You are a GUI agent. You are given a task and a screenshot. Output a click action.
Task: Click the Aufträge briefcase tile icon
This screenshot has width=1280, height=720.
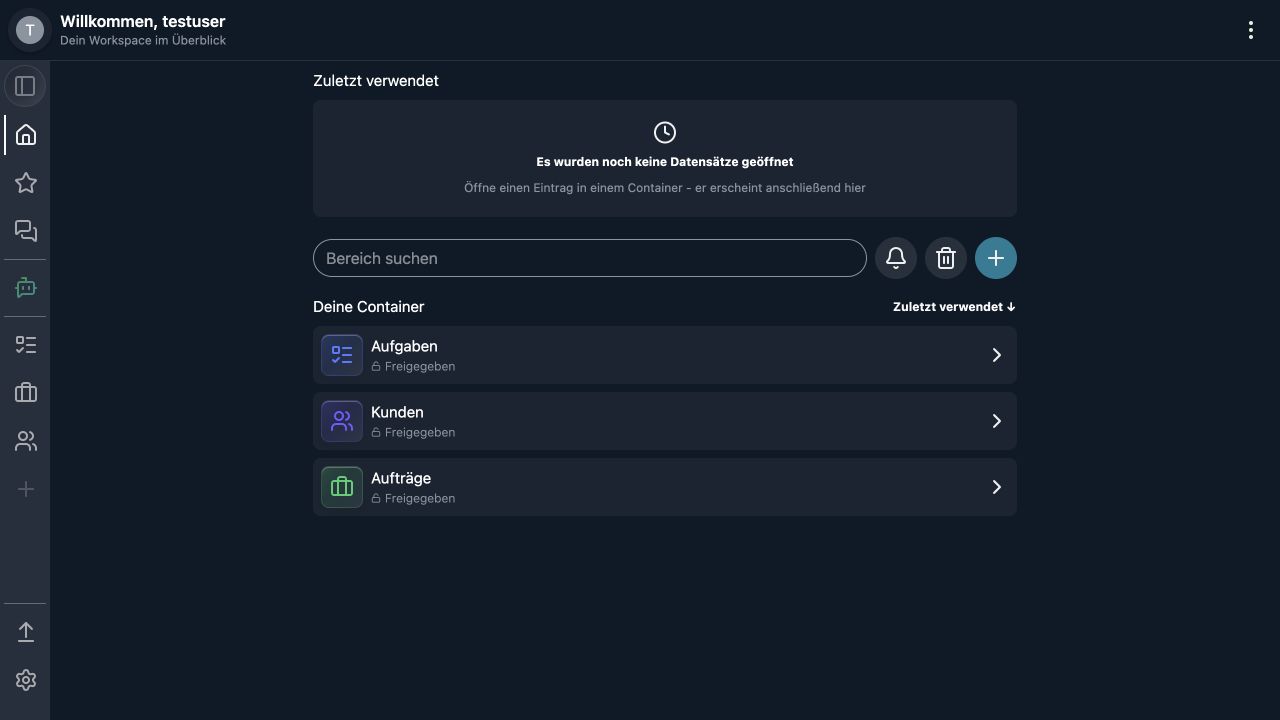[x=342, y=487]
